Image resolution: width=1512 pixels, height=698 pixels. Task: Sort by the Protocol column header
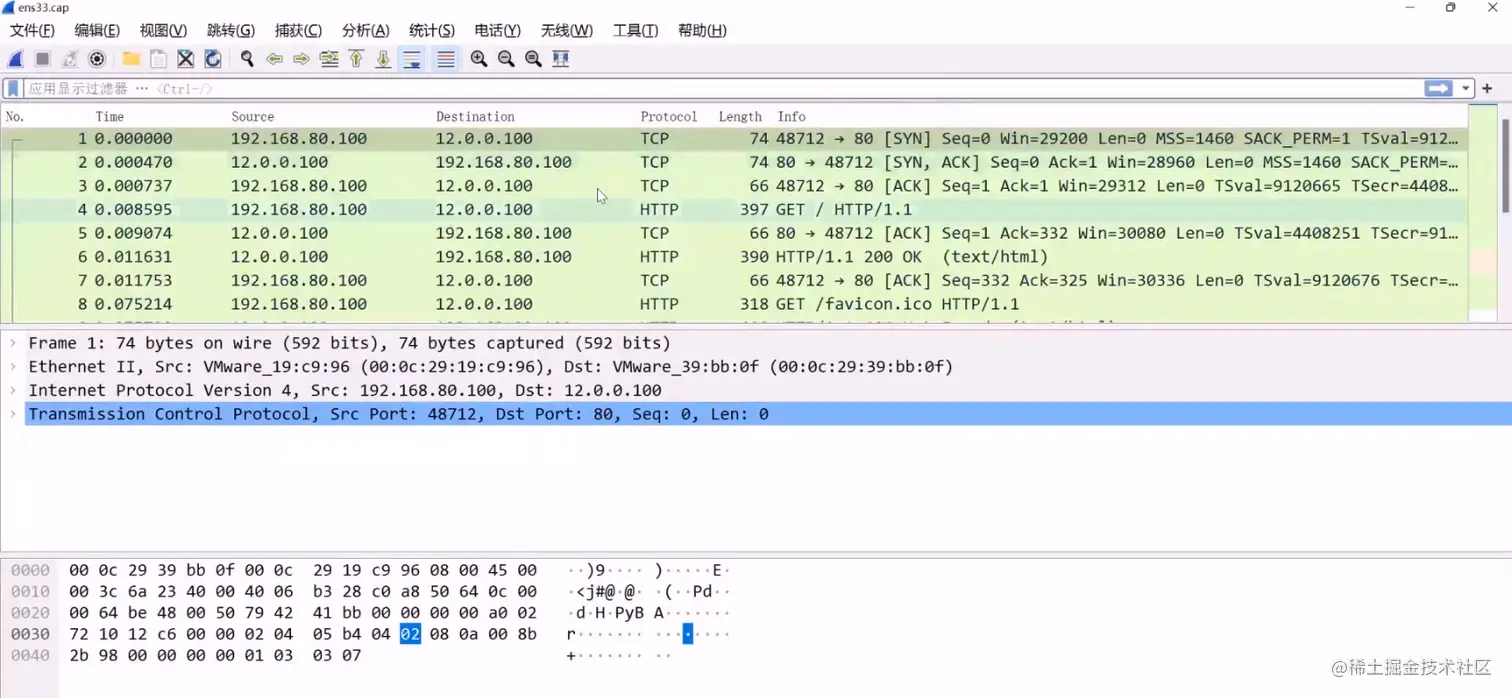pos(669,117)
